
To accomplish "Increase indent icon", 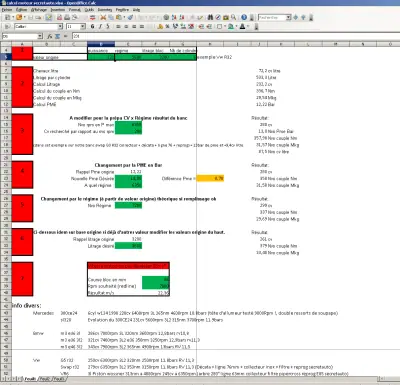I will tap(209, 26).
